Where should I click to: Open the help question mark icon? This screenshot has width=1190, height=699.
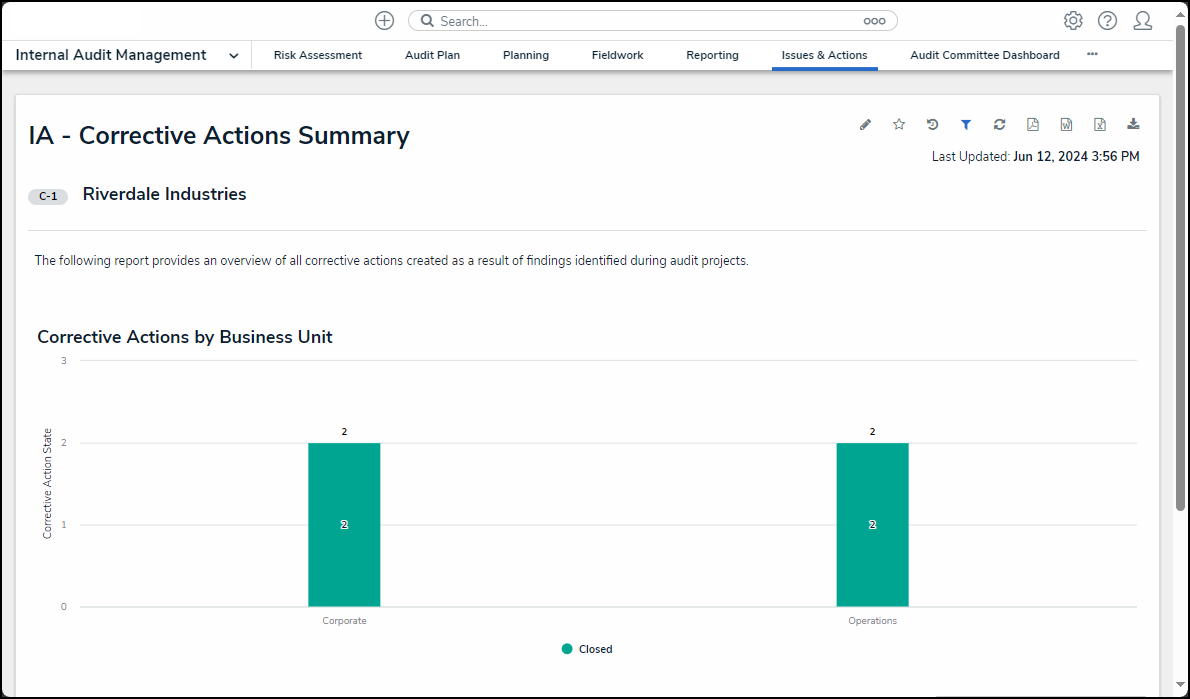(1107, 21)
